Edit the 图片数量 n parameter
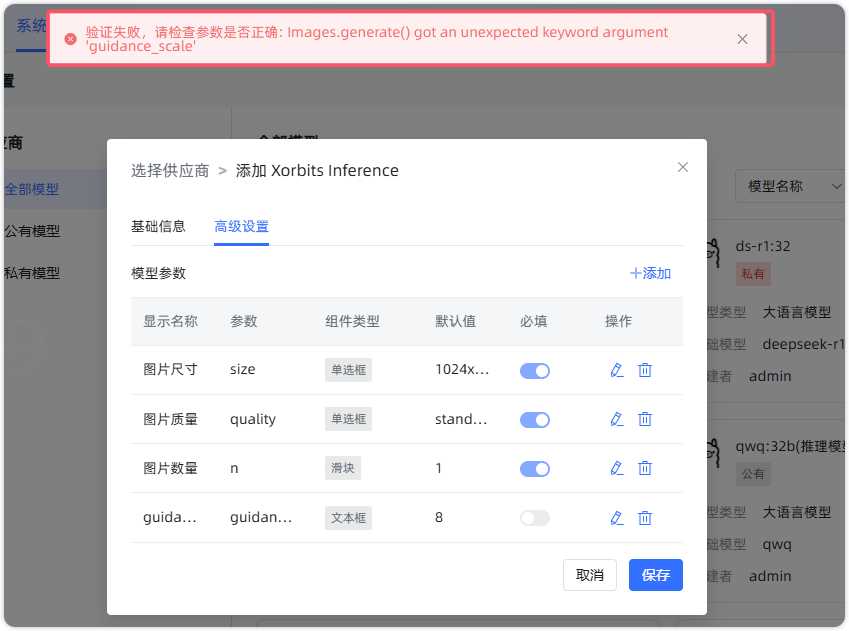849x631 pixels. (x=616, y=468)
